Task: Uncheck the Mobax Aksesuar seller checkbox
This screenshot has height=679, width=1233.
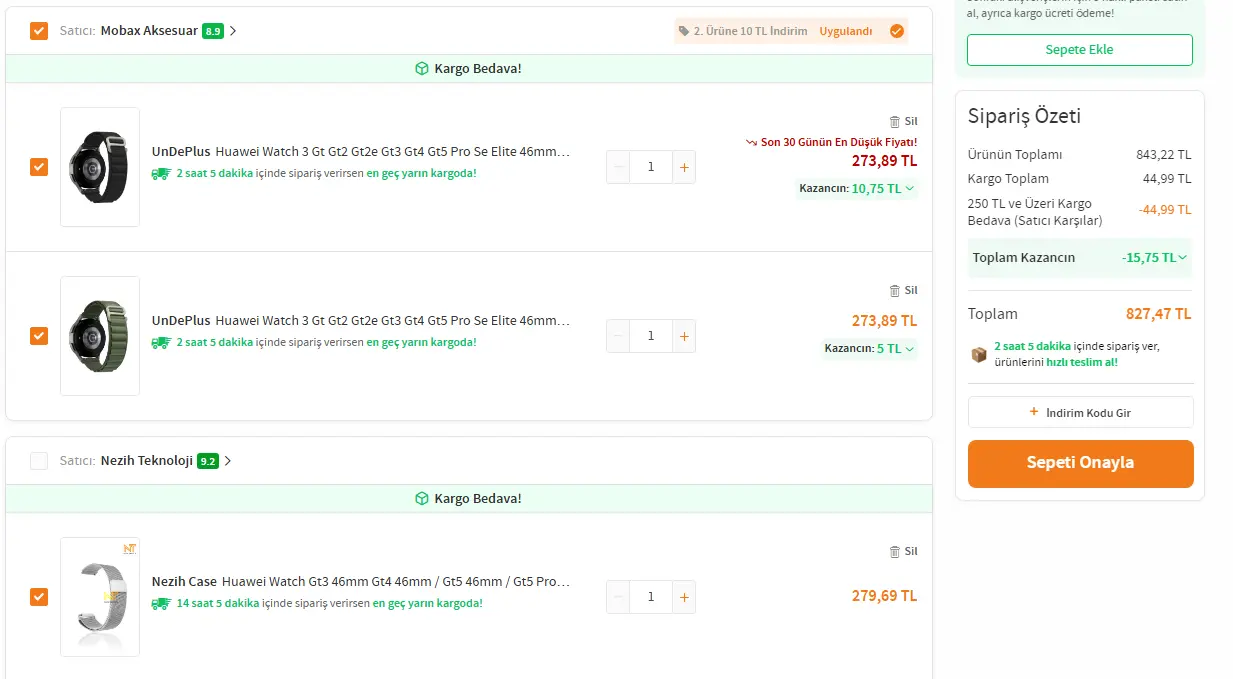Action: [x=39, y=31]
